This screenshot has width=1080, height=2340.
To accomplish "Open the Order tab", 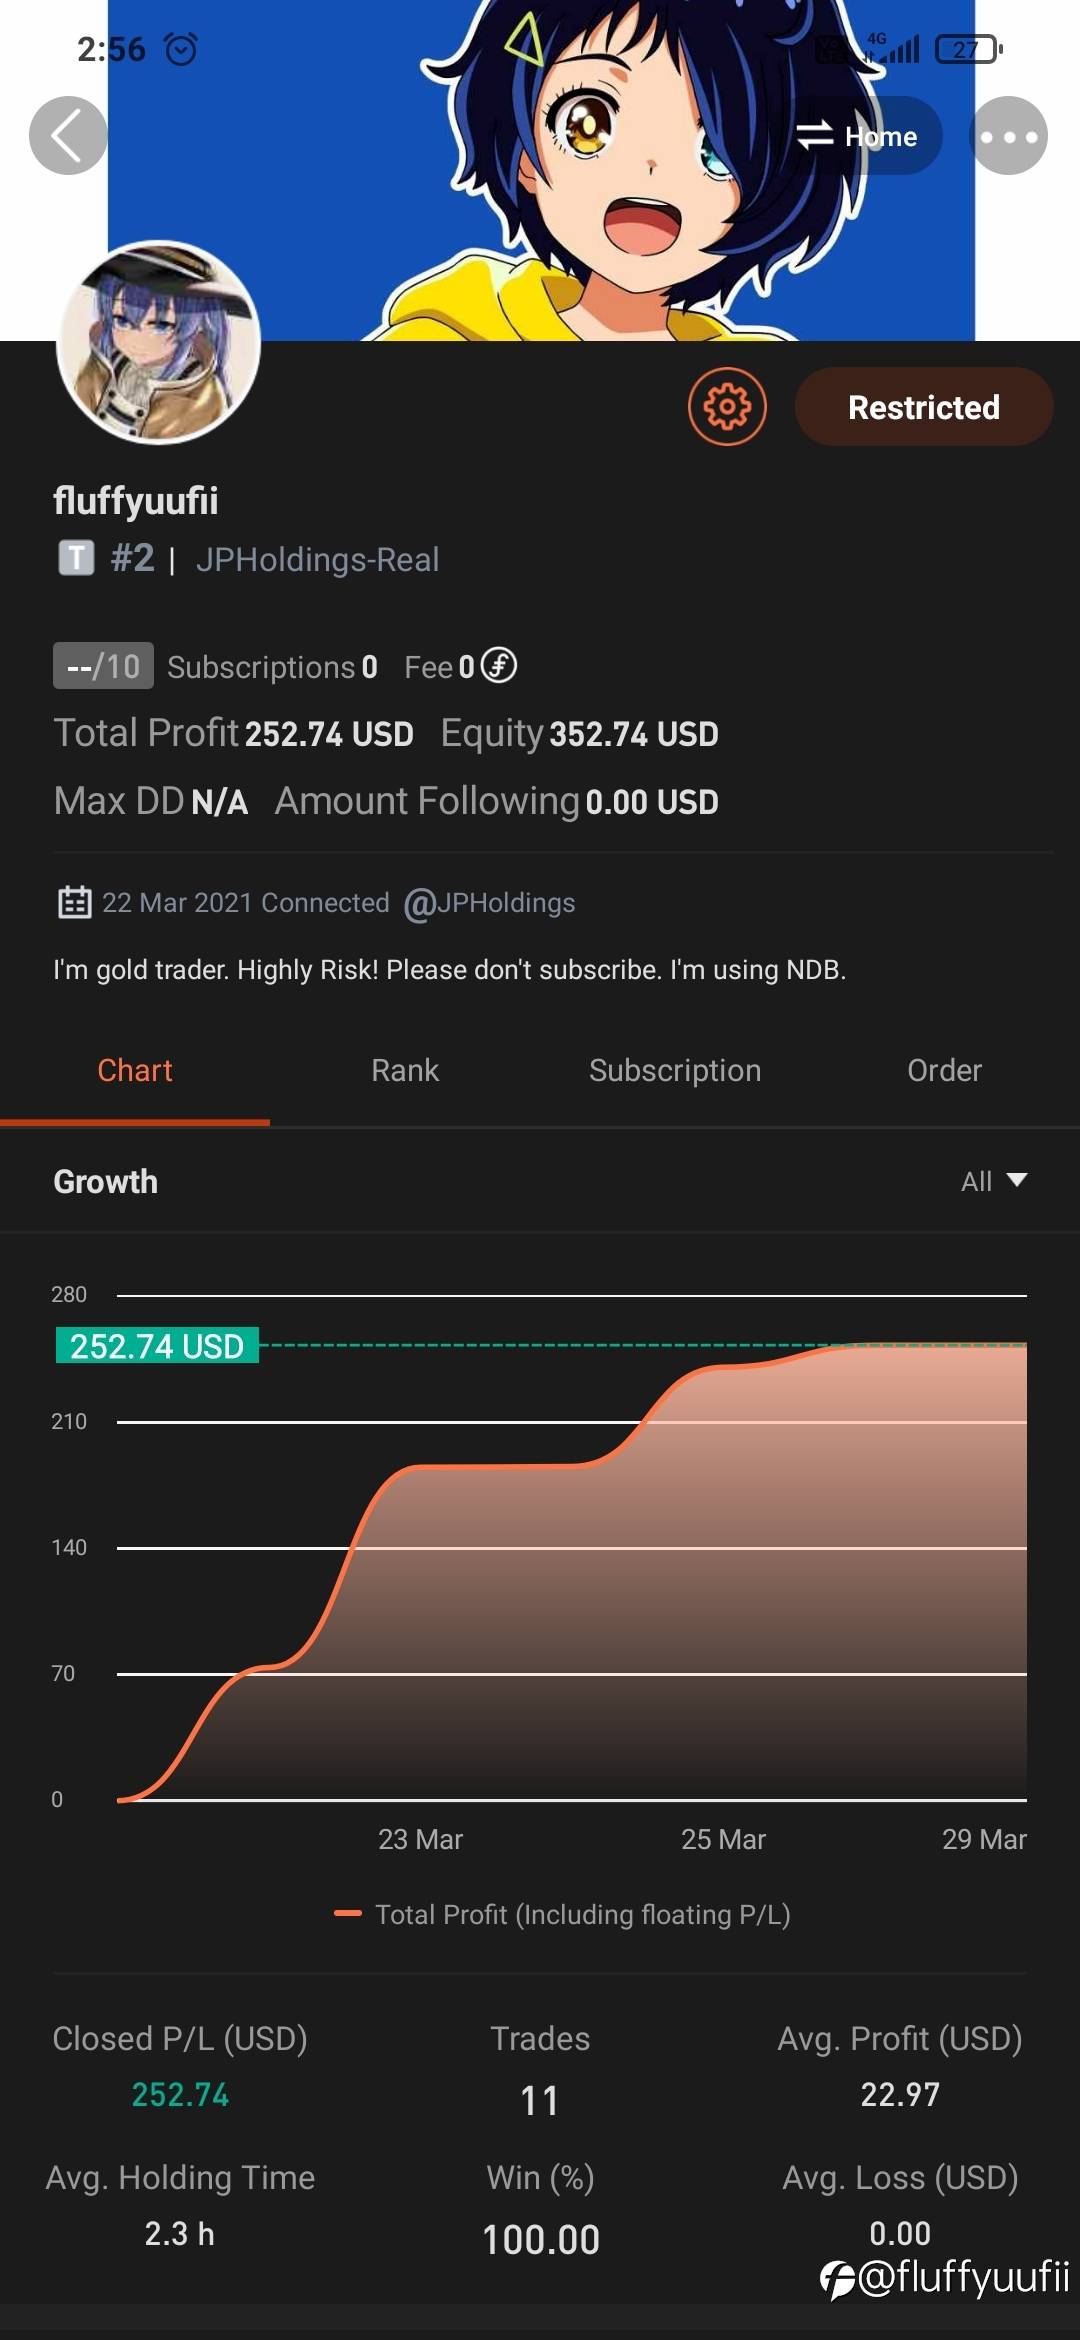I will 944,1070.
